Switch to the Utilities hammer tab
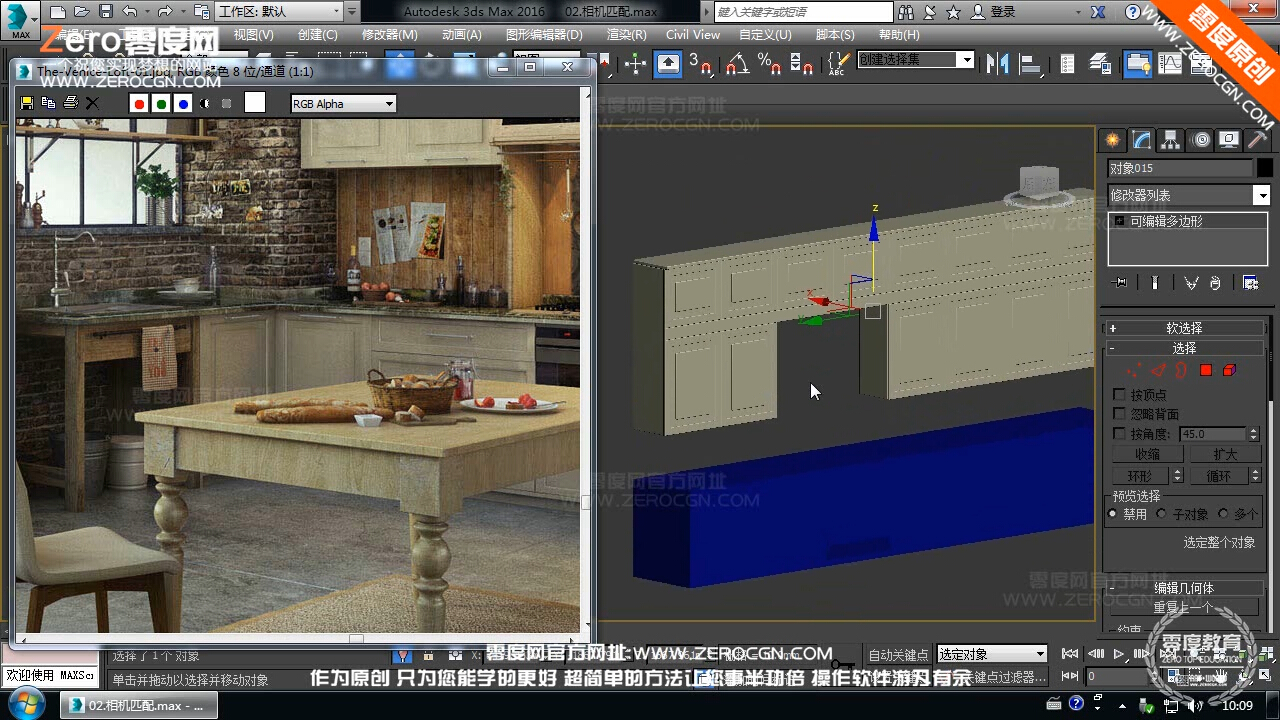This screenshot has width=1280, height=720. click(1258, 140)
